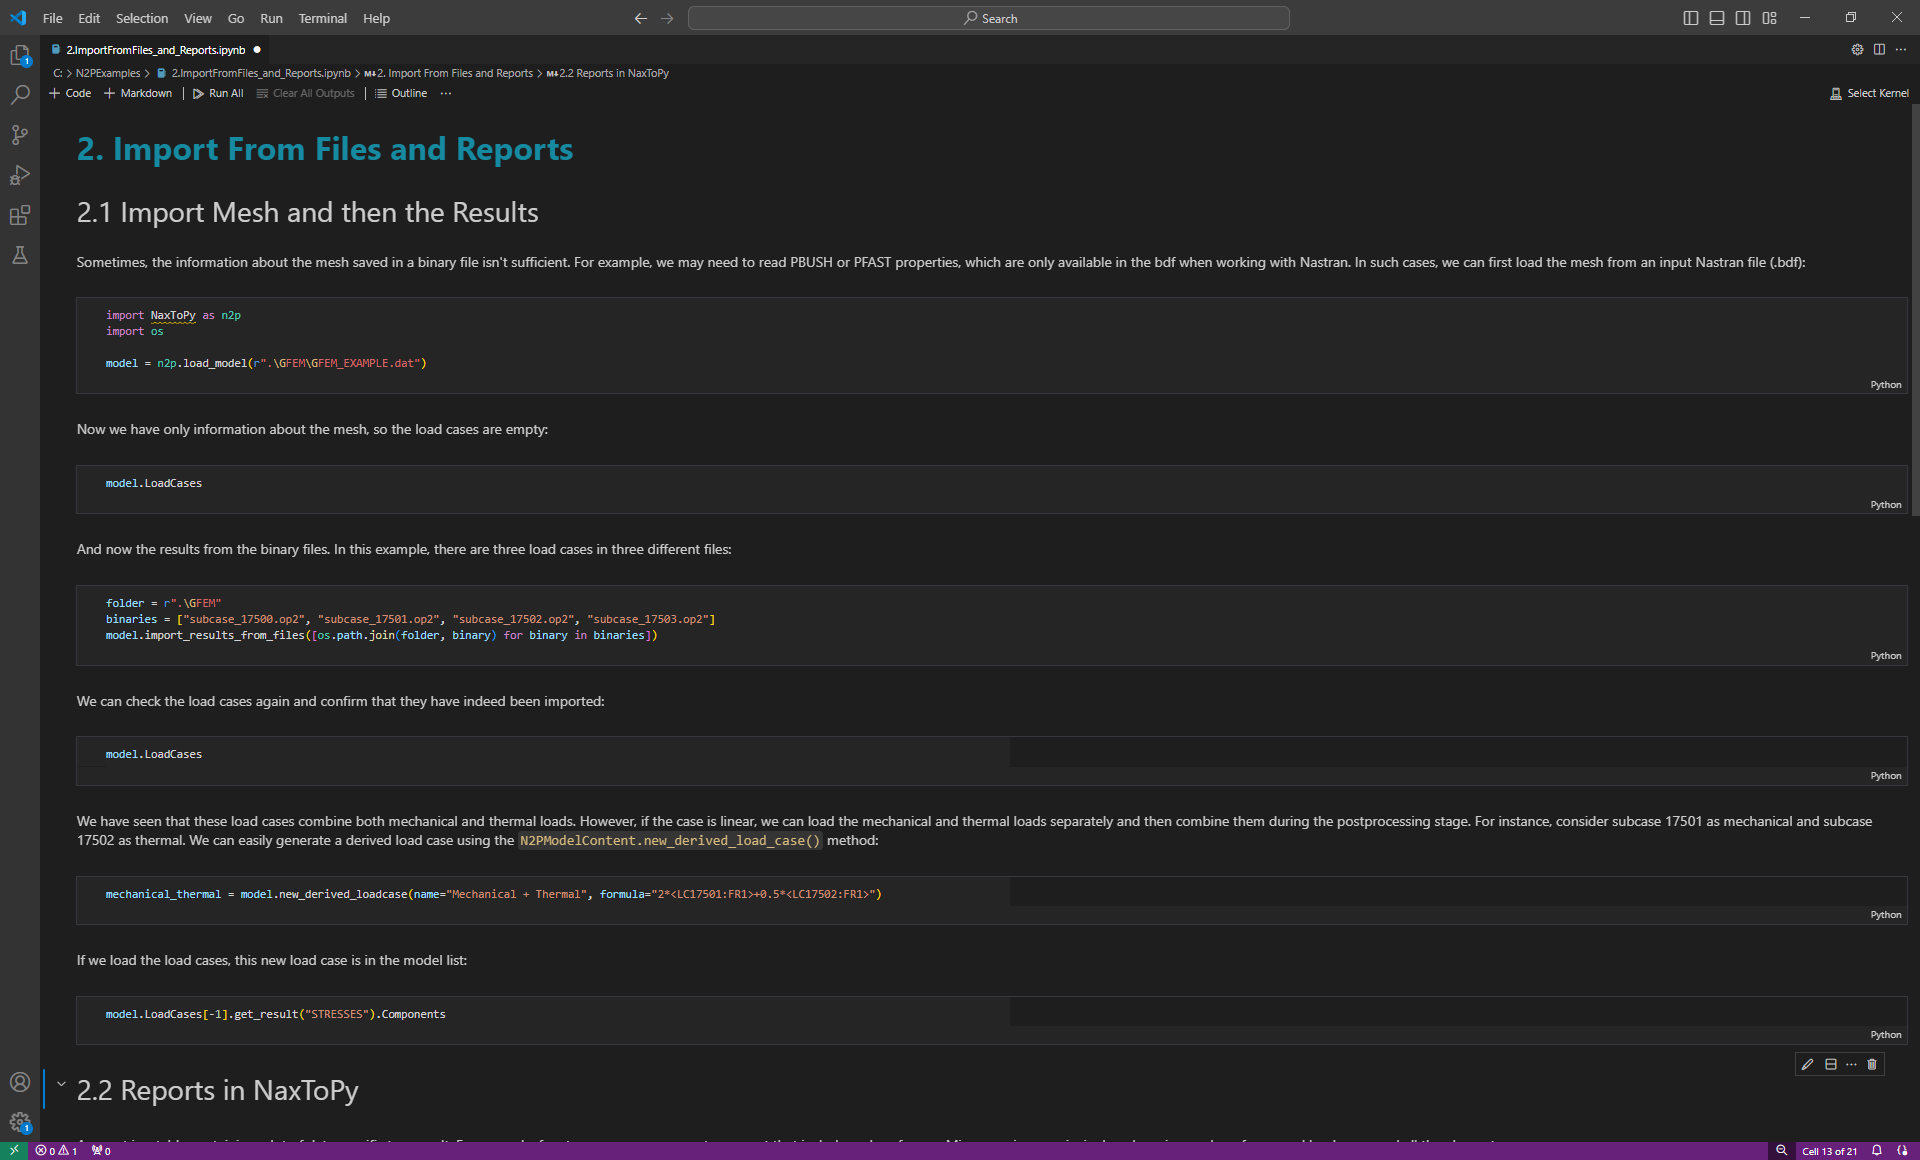Image resolution: width=1920 pixels, height=1160 pixels.
Task: Toggle the Secondary Side Bar
Action: 1743,18
